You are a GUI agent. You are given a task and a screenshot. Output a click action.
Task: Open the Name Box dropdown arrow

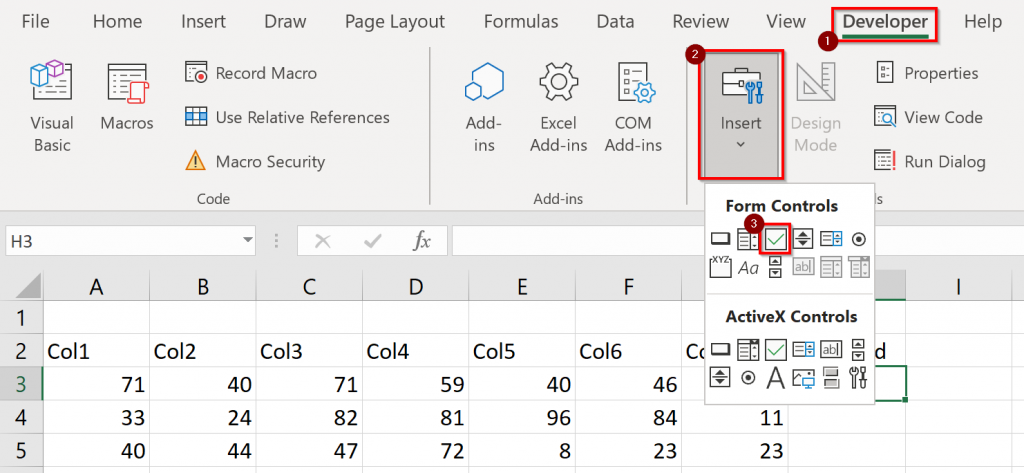(247, 240)
